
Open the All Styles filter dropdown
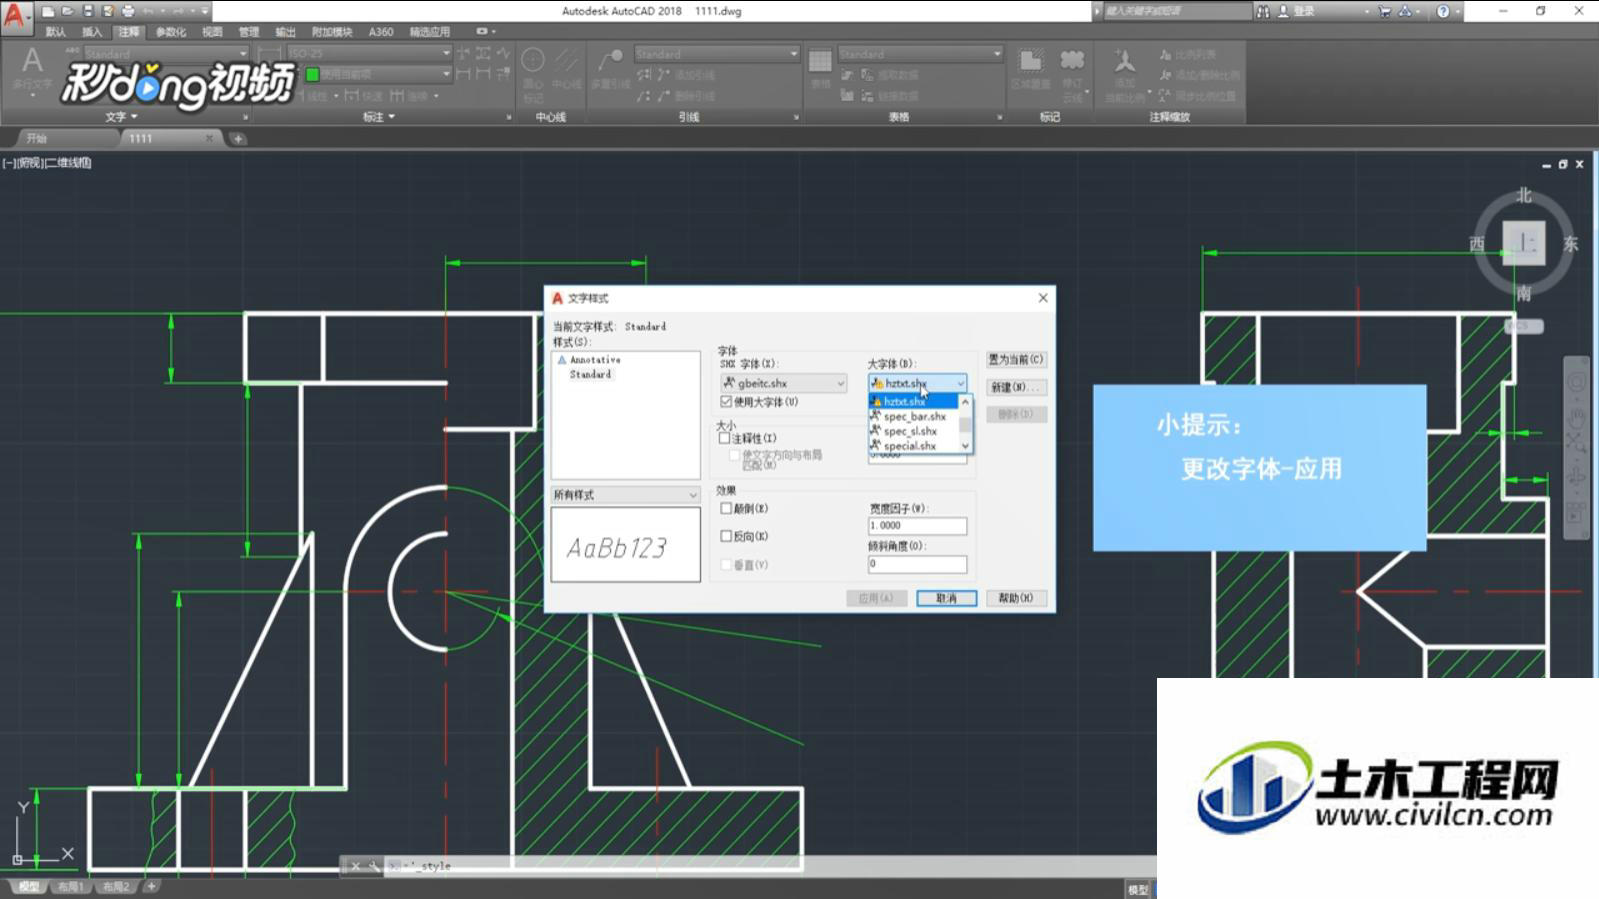(x=625, y=495)
